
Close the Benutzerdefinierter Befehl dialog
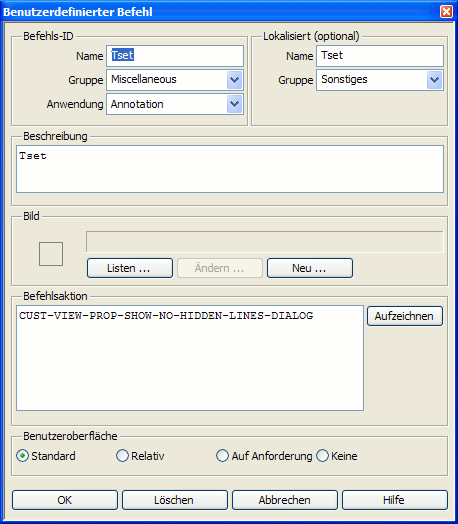[x=446, y=12]
